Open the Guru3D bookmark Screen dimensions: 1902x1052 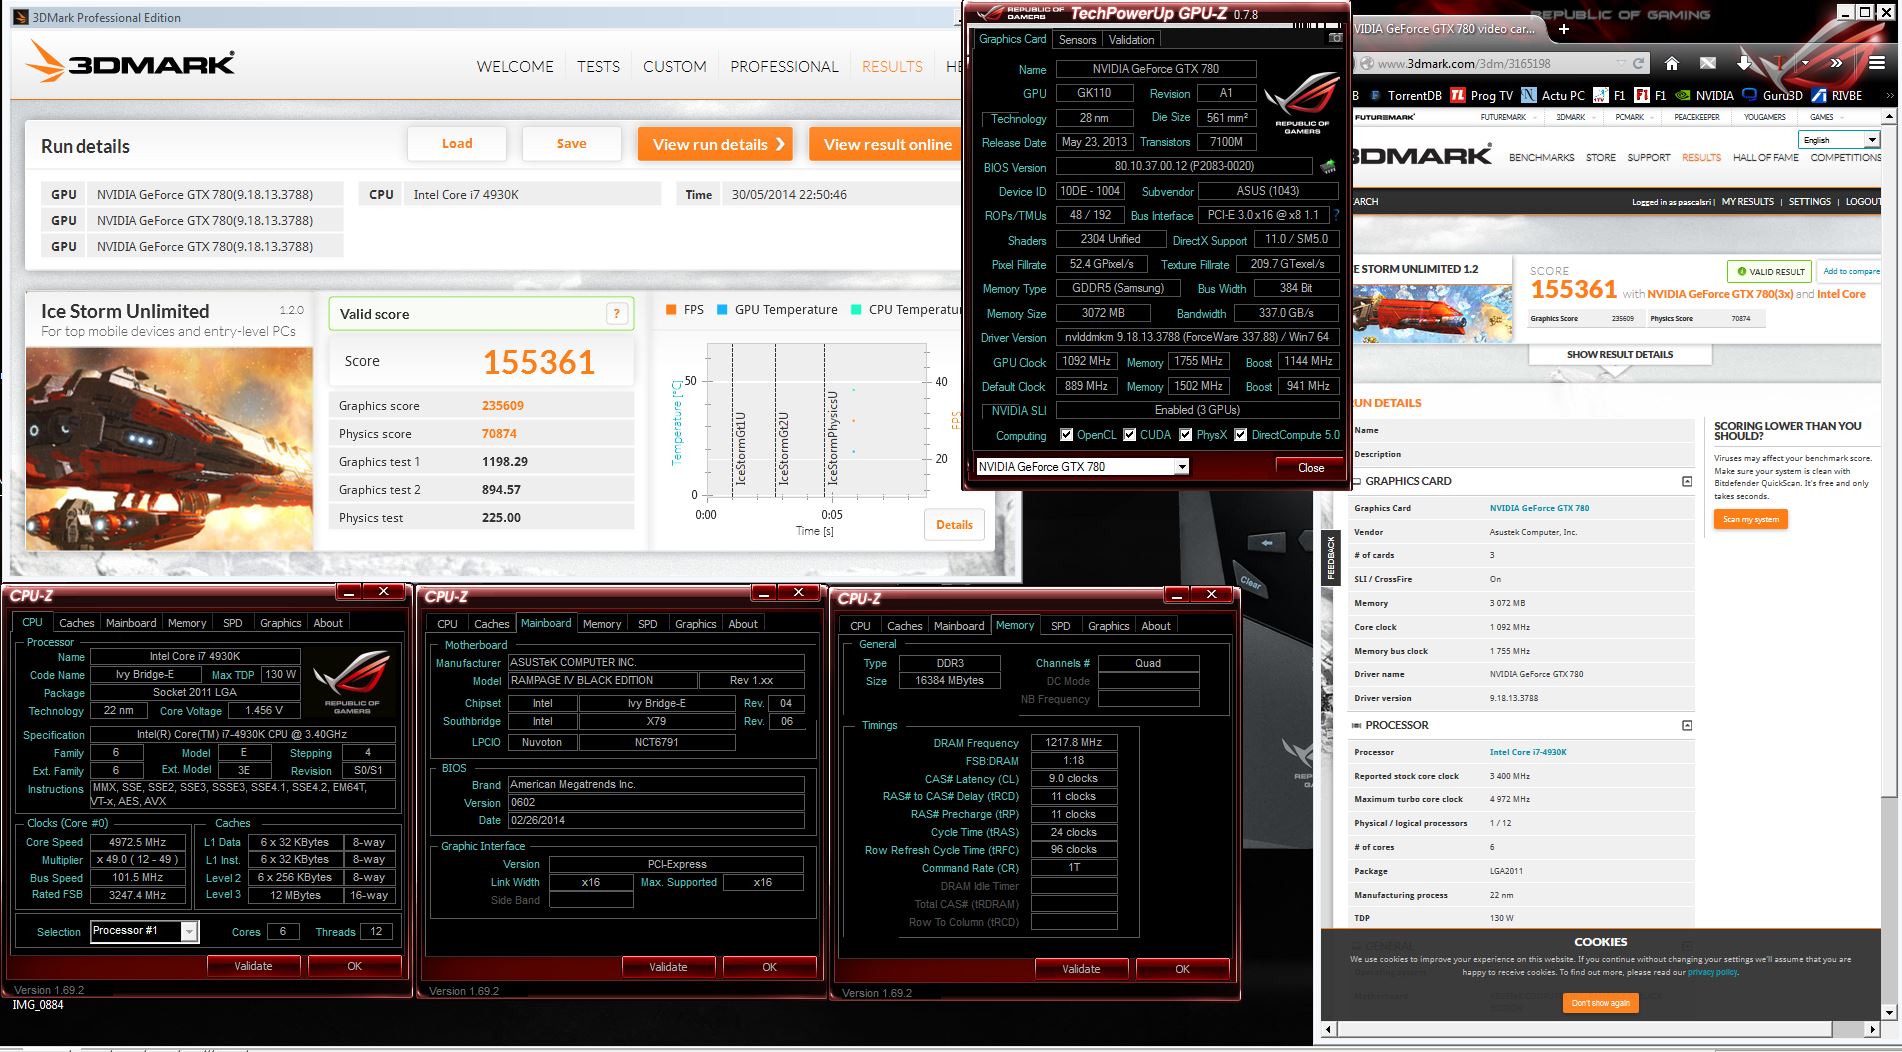coord(1773,96)
